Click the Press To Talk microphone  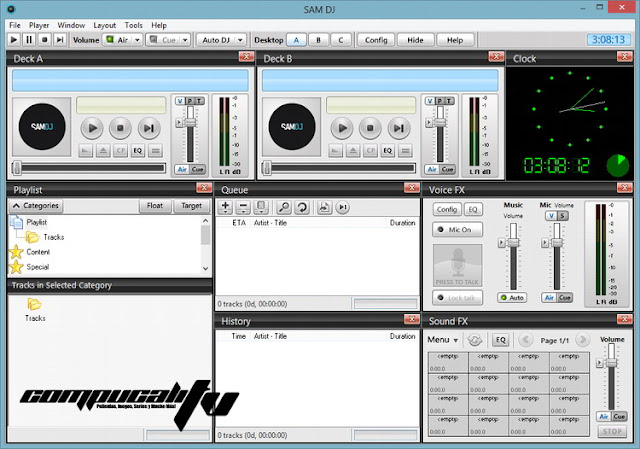[457, 266]
